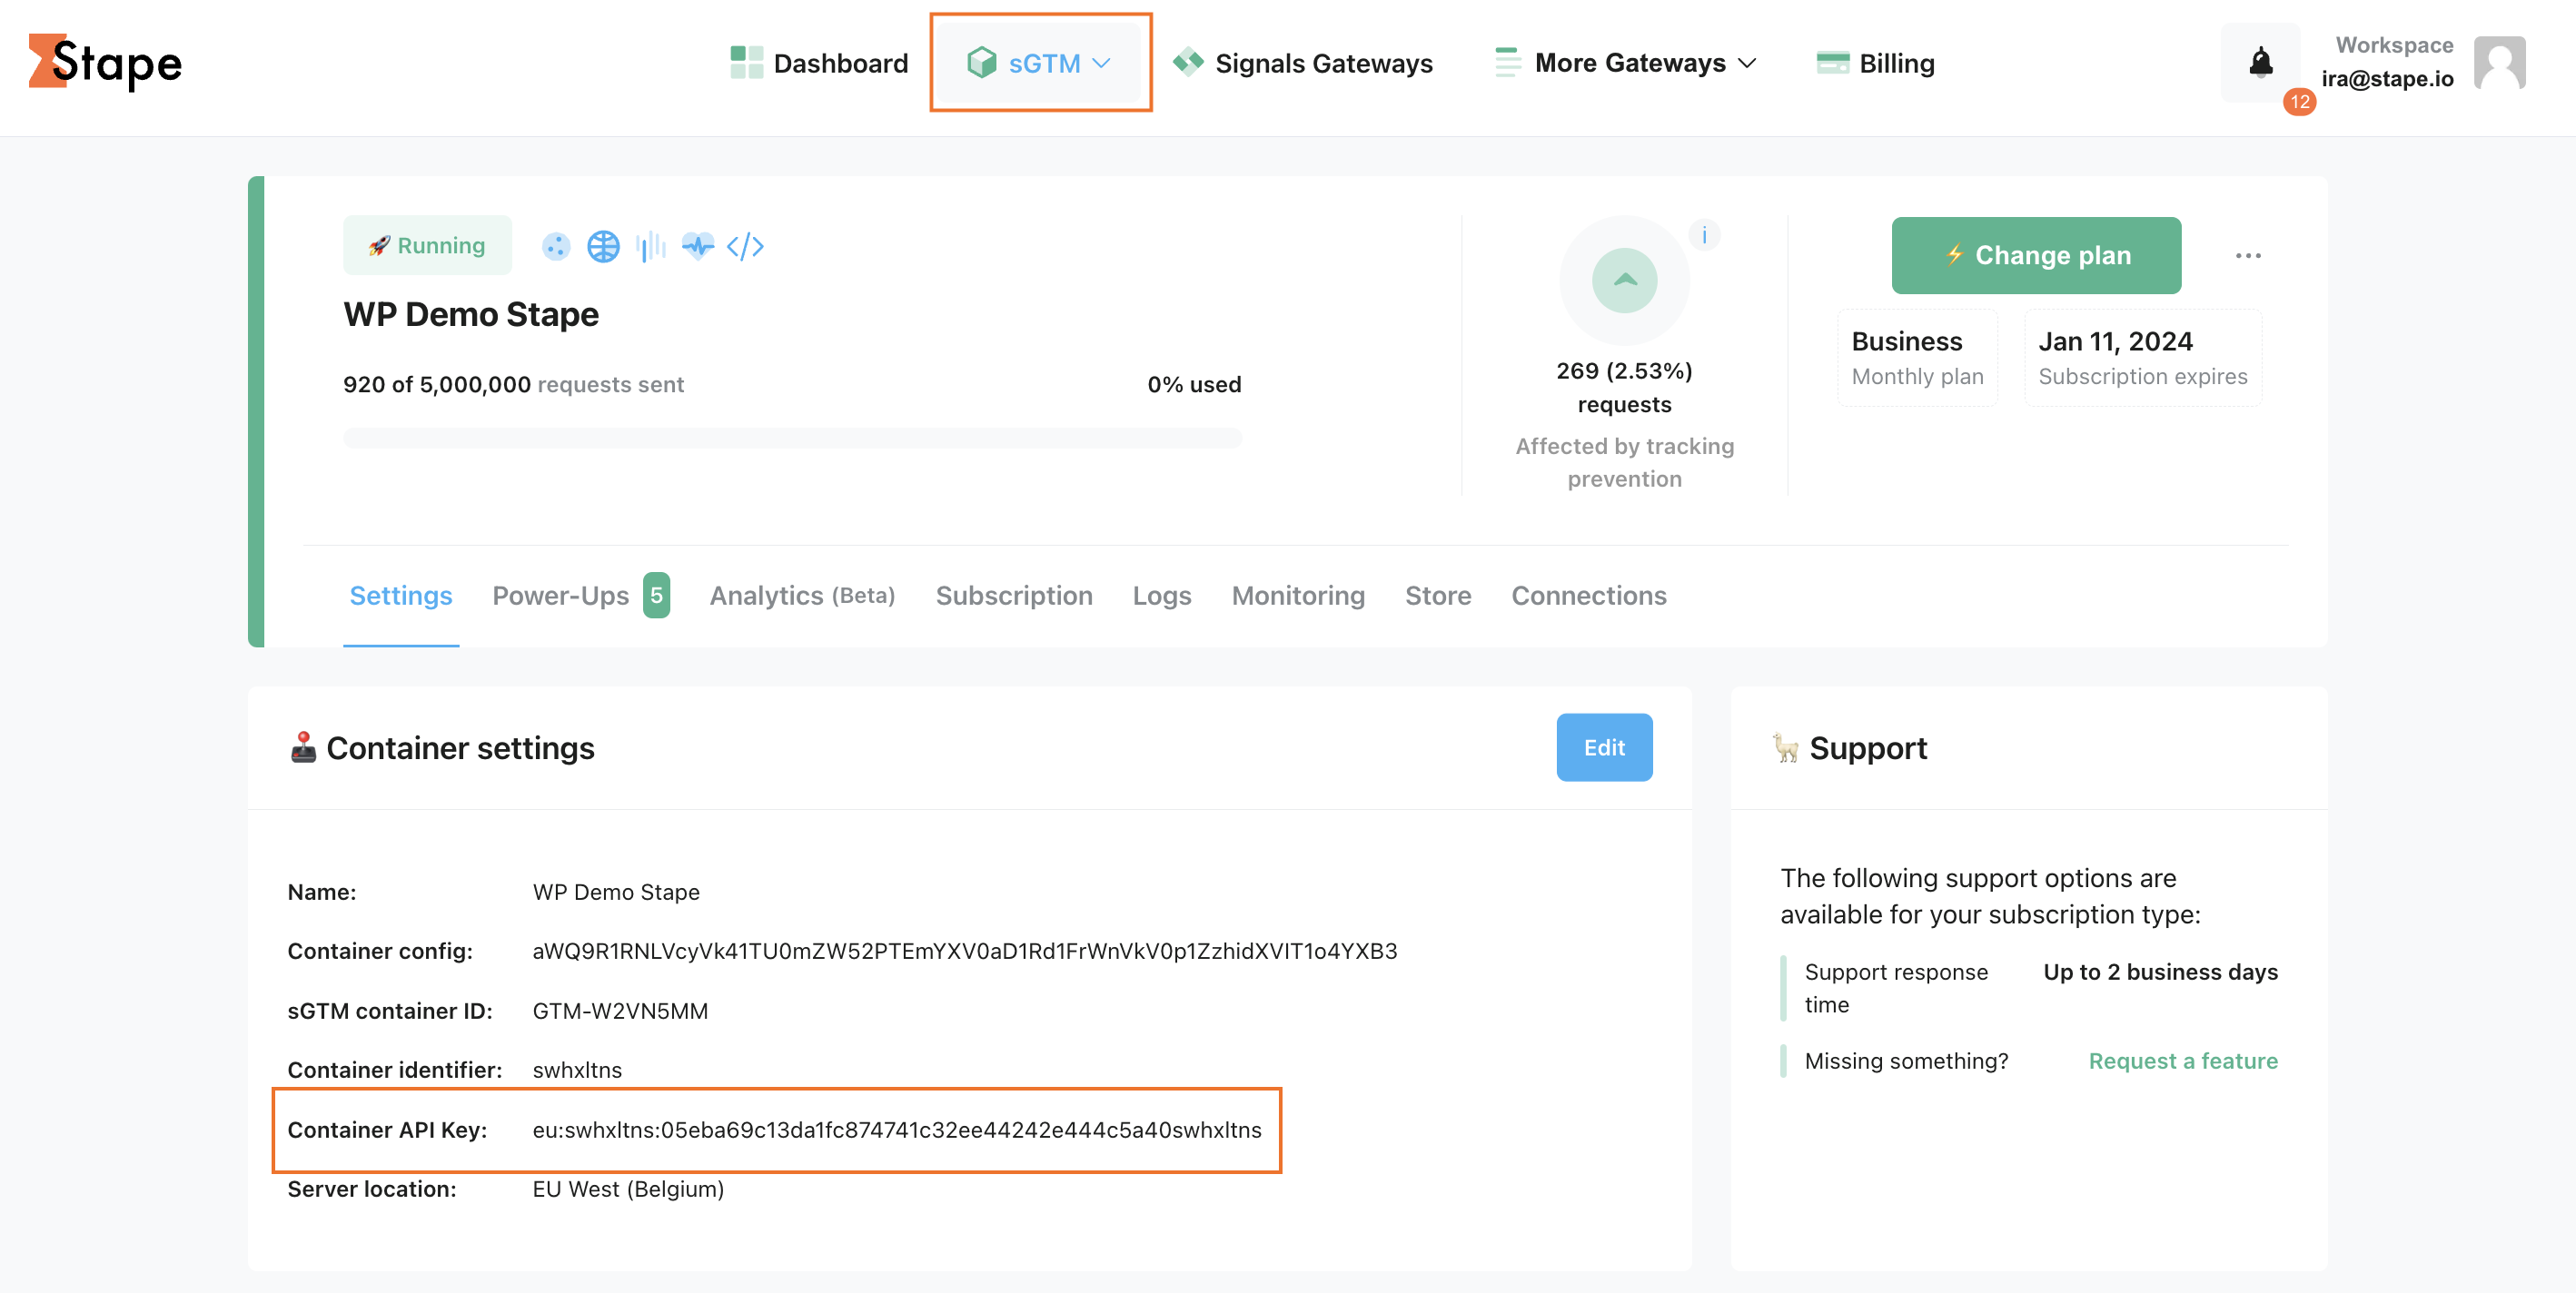Click the Running status badge

pyautogui.click(x=427, y=245)
